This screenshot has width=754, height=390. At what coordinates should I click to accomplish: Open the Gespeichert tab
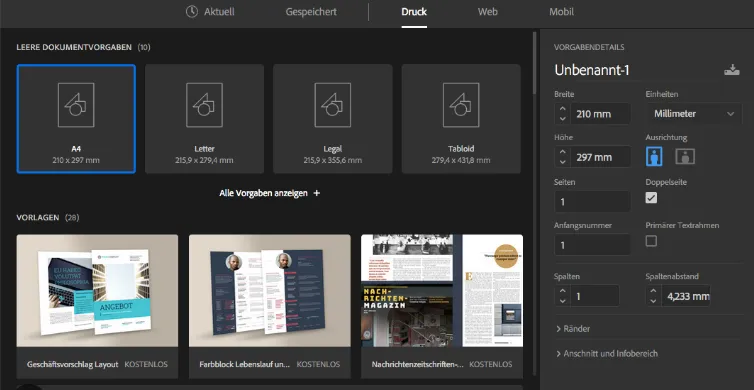coord(311,12)
